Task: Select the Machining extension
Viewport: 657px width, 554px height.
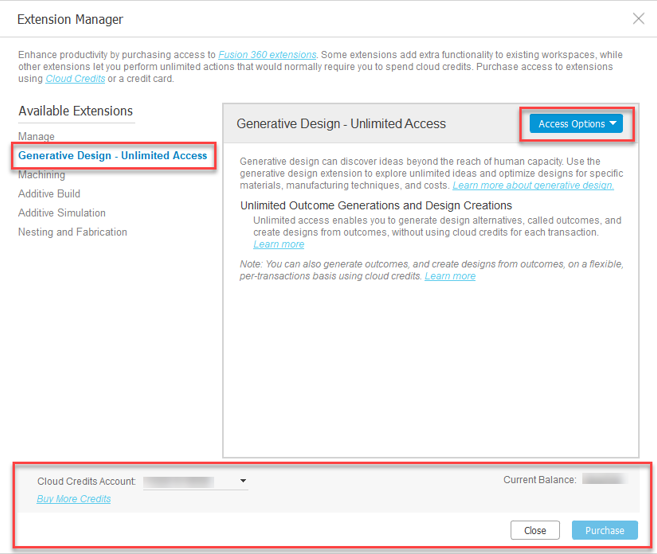Action: tap(41, 175)
